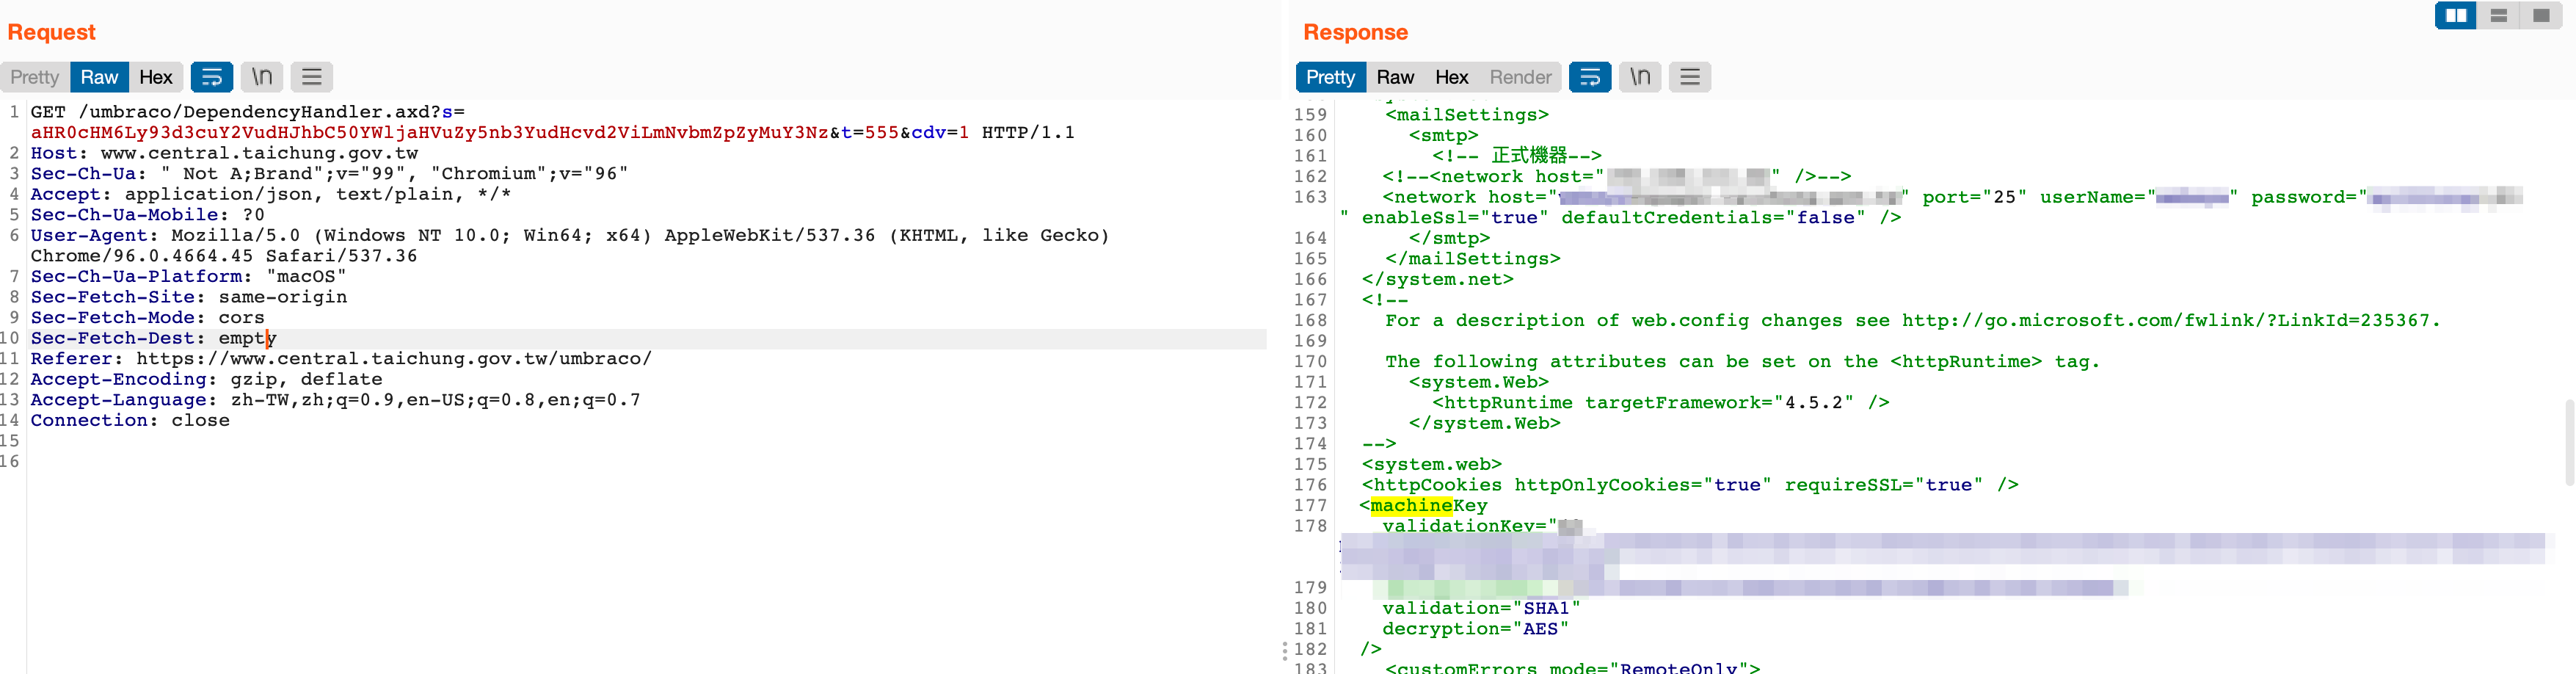
Task: Toggle non-printable characters (\n) in Request panel
Action: tap(262, 77)
